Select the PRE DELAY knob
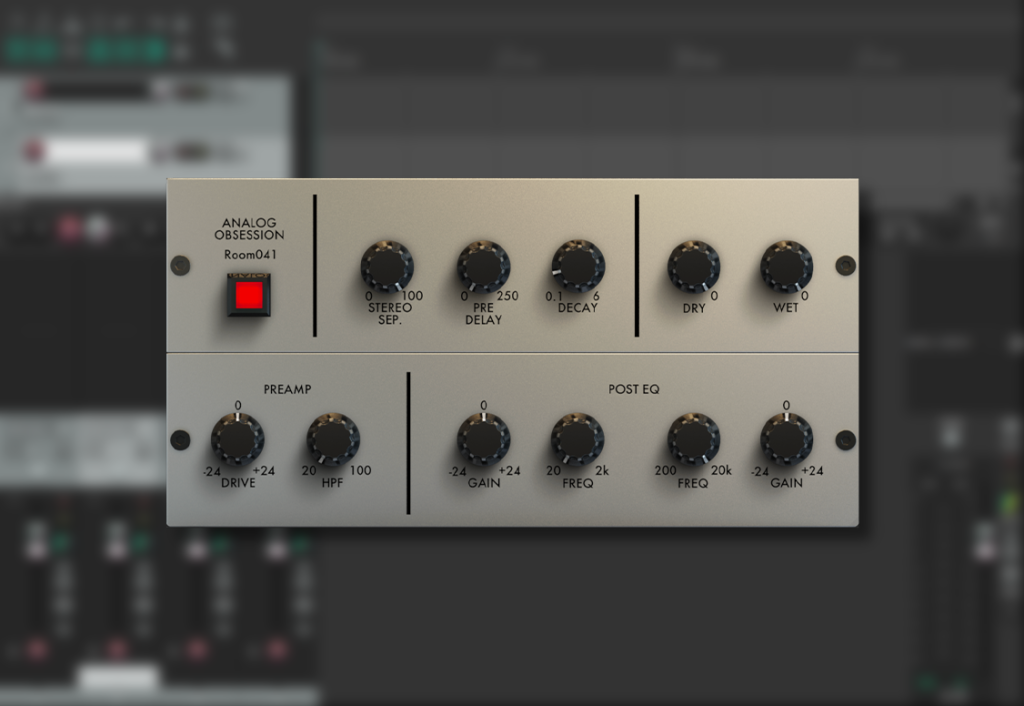 tap(483, 267)
